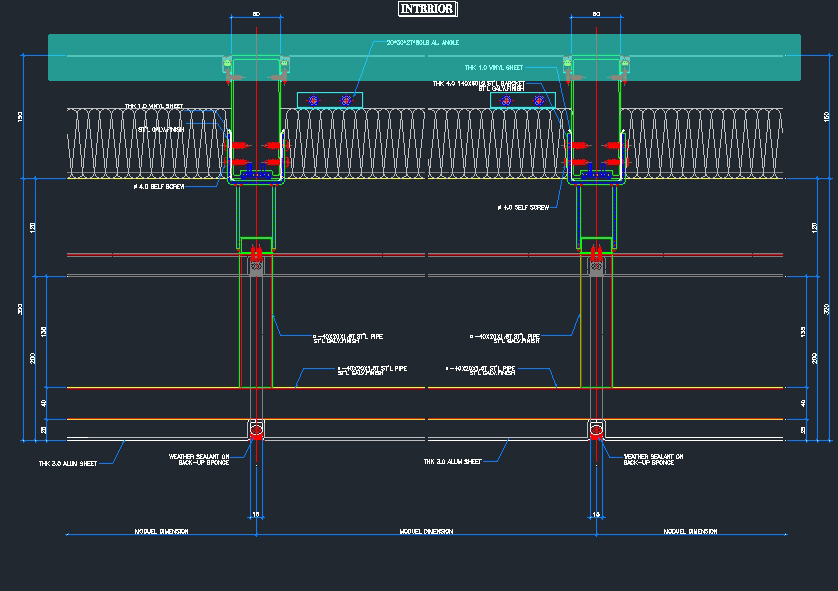Screen dimensions: 838x591
Task: Select right WEATHER SEALANT ON BACK-UP SPONGE text
Action: click(653, 459)
